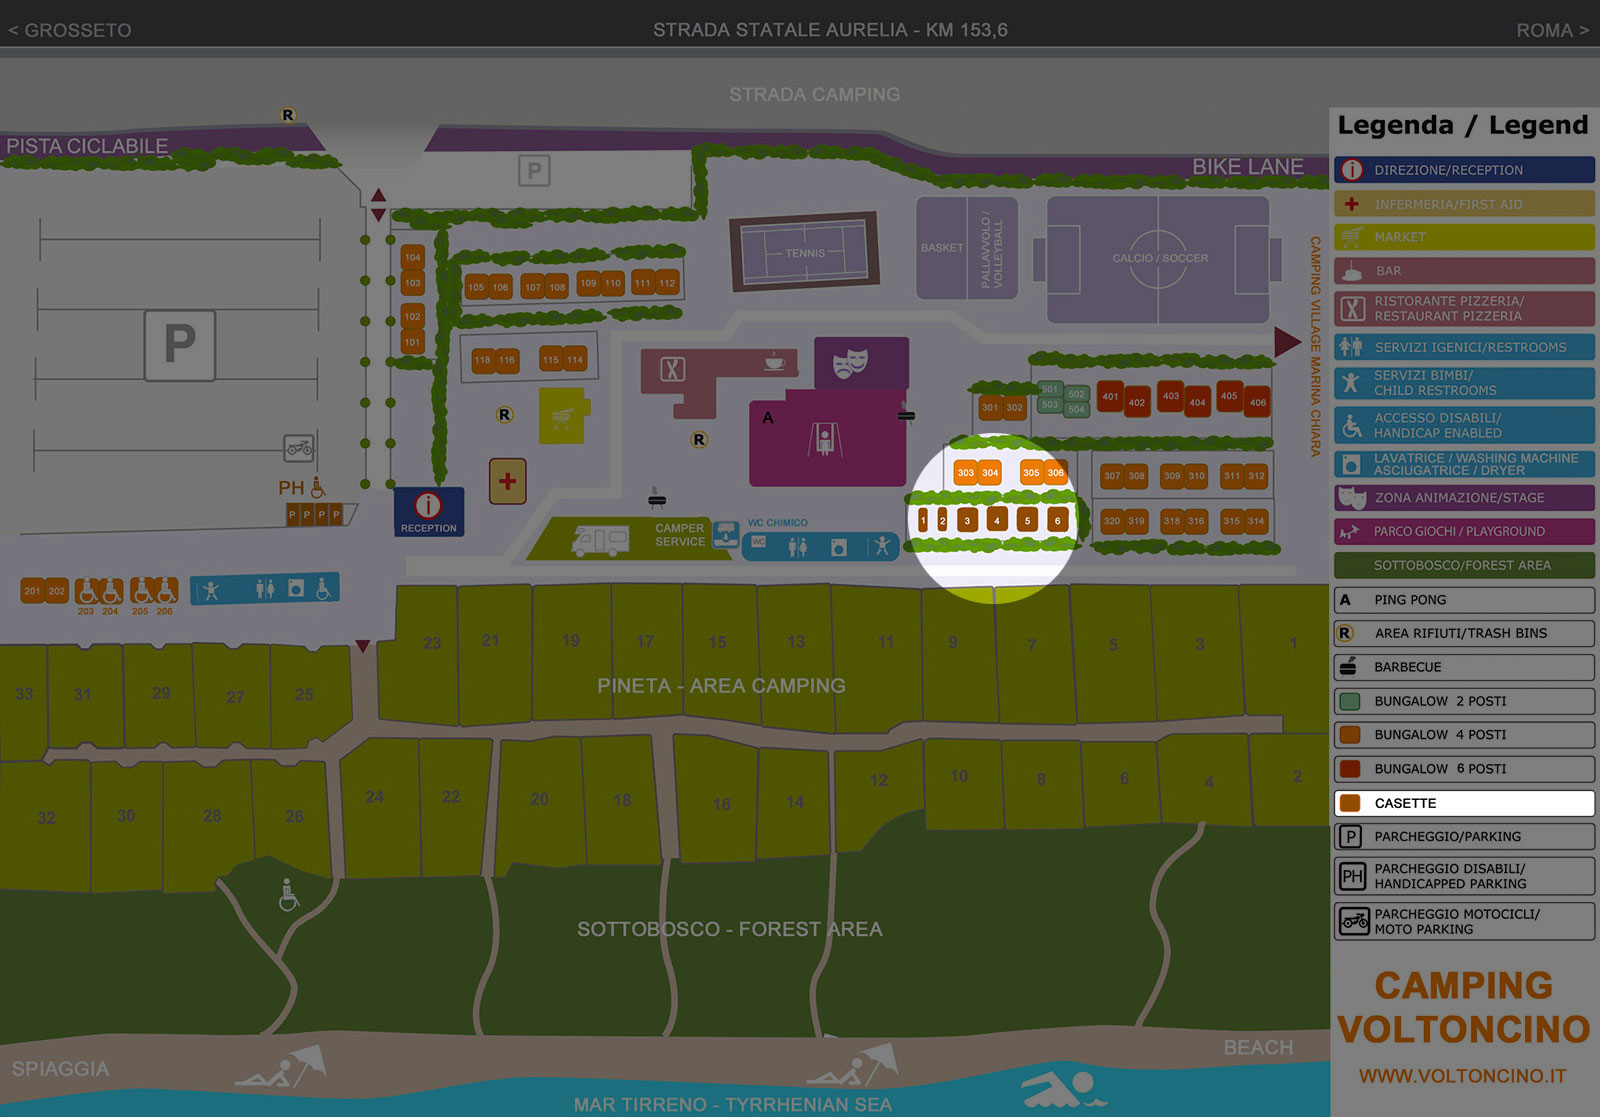1600x1117 pixels.
Task: Click the camper van icon
Action: tap(599, 541)
